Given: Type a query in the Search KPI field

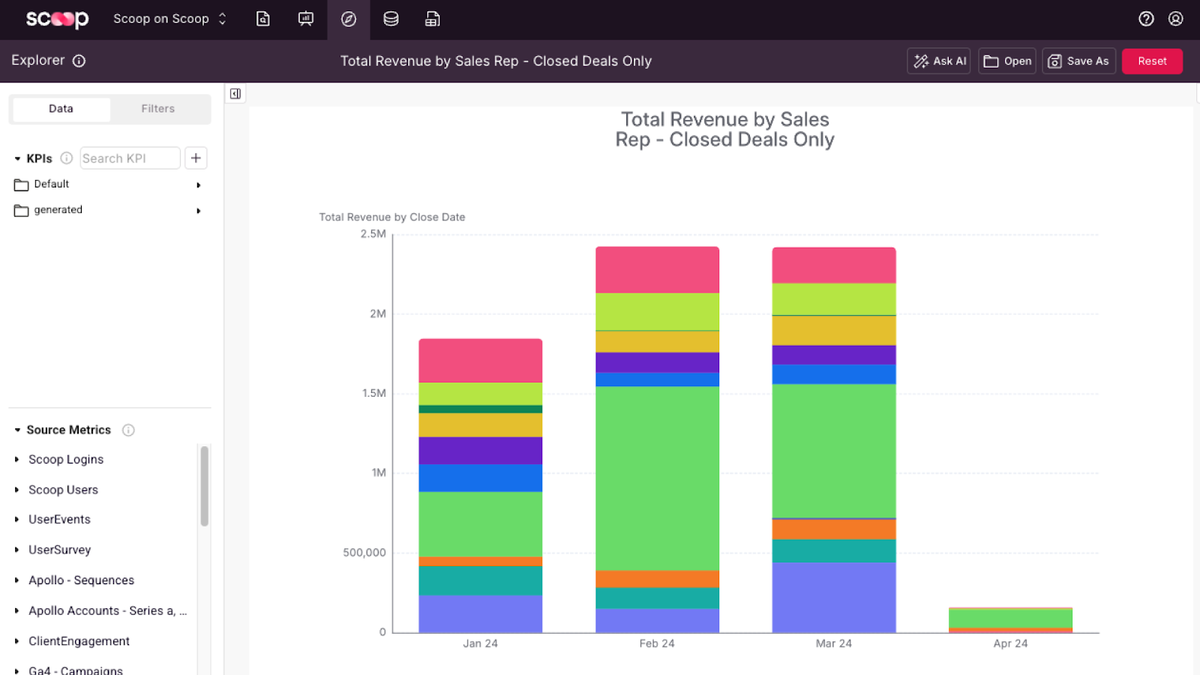Looking at the screenshot, I should 129,158.
